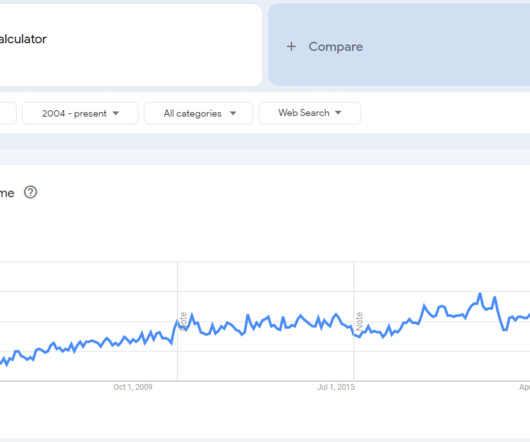
Task: Expand the All categories dropdown
Action: (198, 113)
